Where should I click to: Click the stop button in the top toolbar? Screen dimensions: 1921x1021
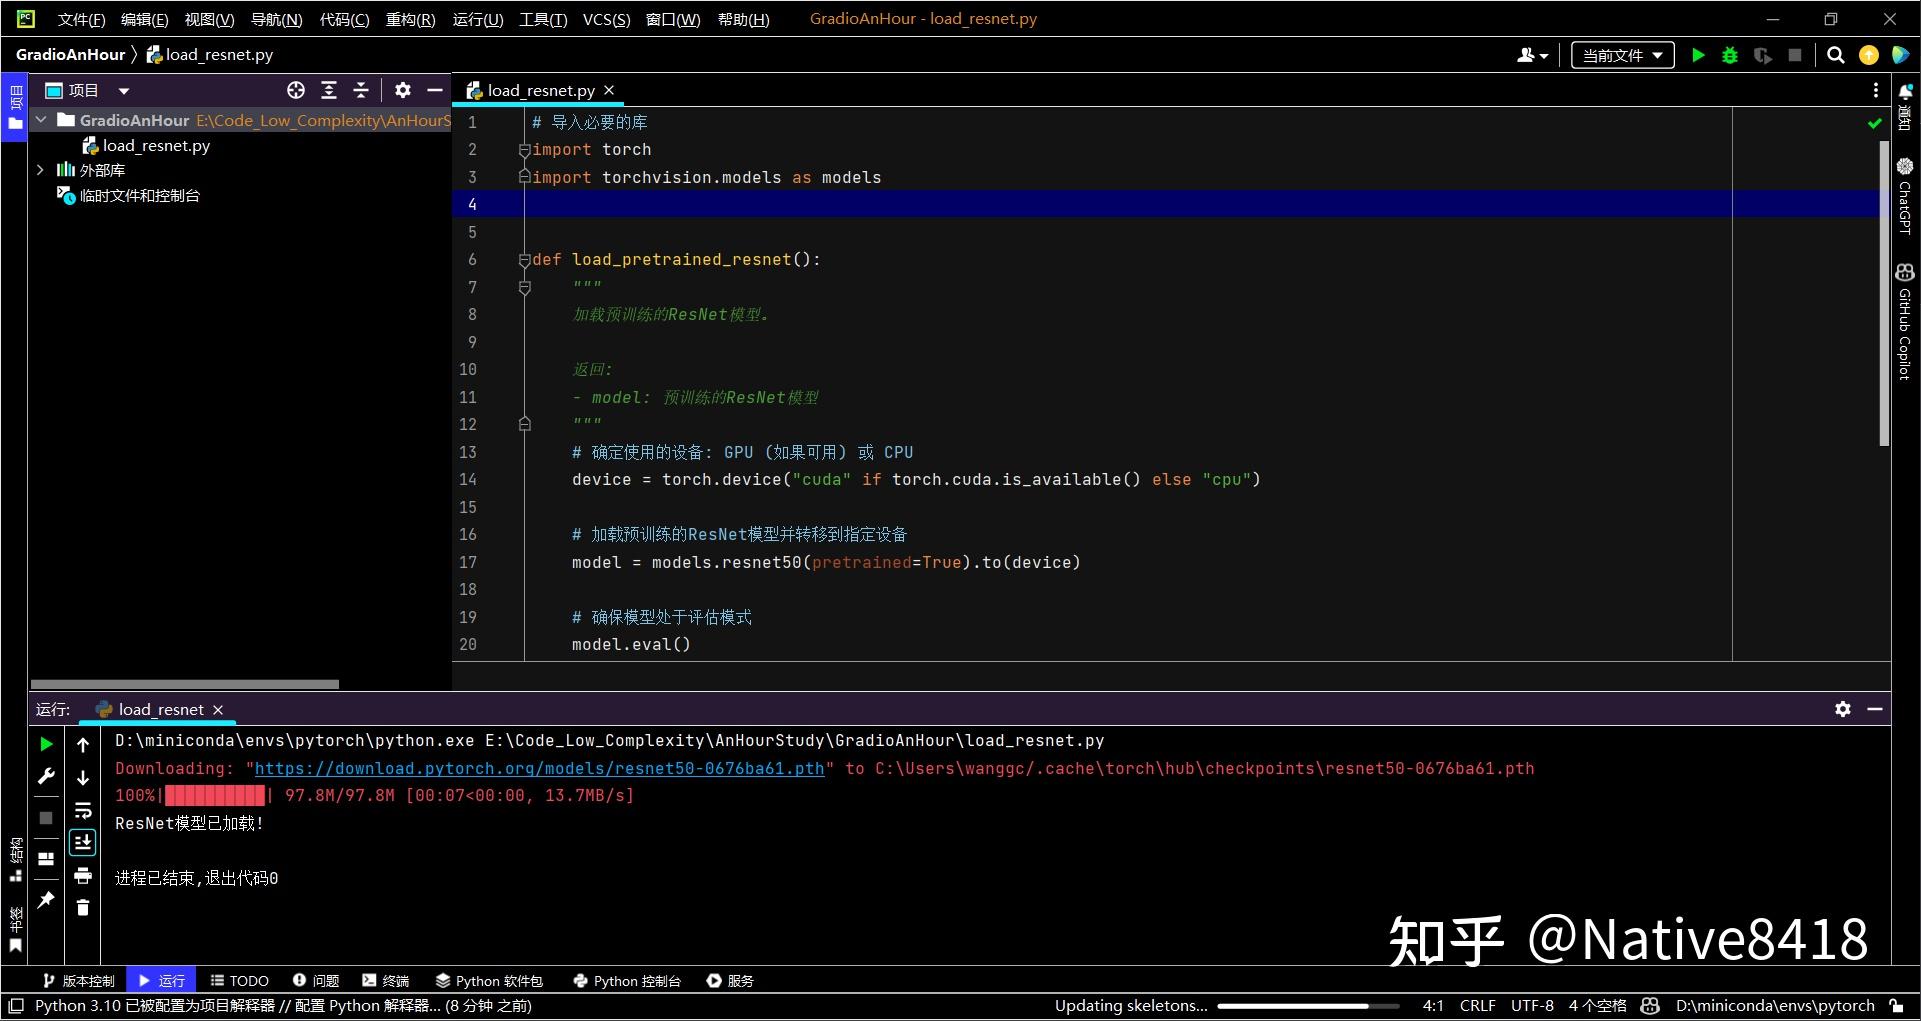(x=1795, y=55)
